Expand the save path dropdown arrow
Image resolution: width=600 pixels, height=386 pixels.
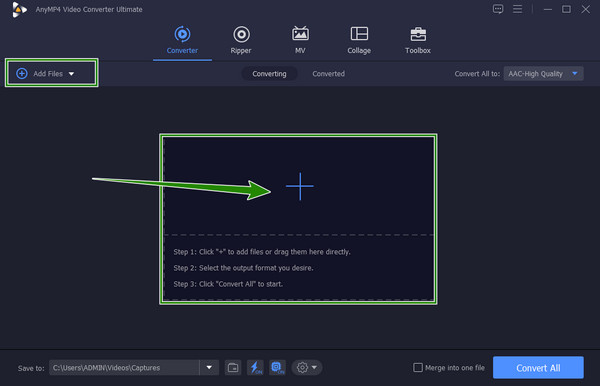(x=209, y=368)
